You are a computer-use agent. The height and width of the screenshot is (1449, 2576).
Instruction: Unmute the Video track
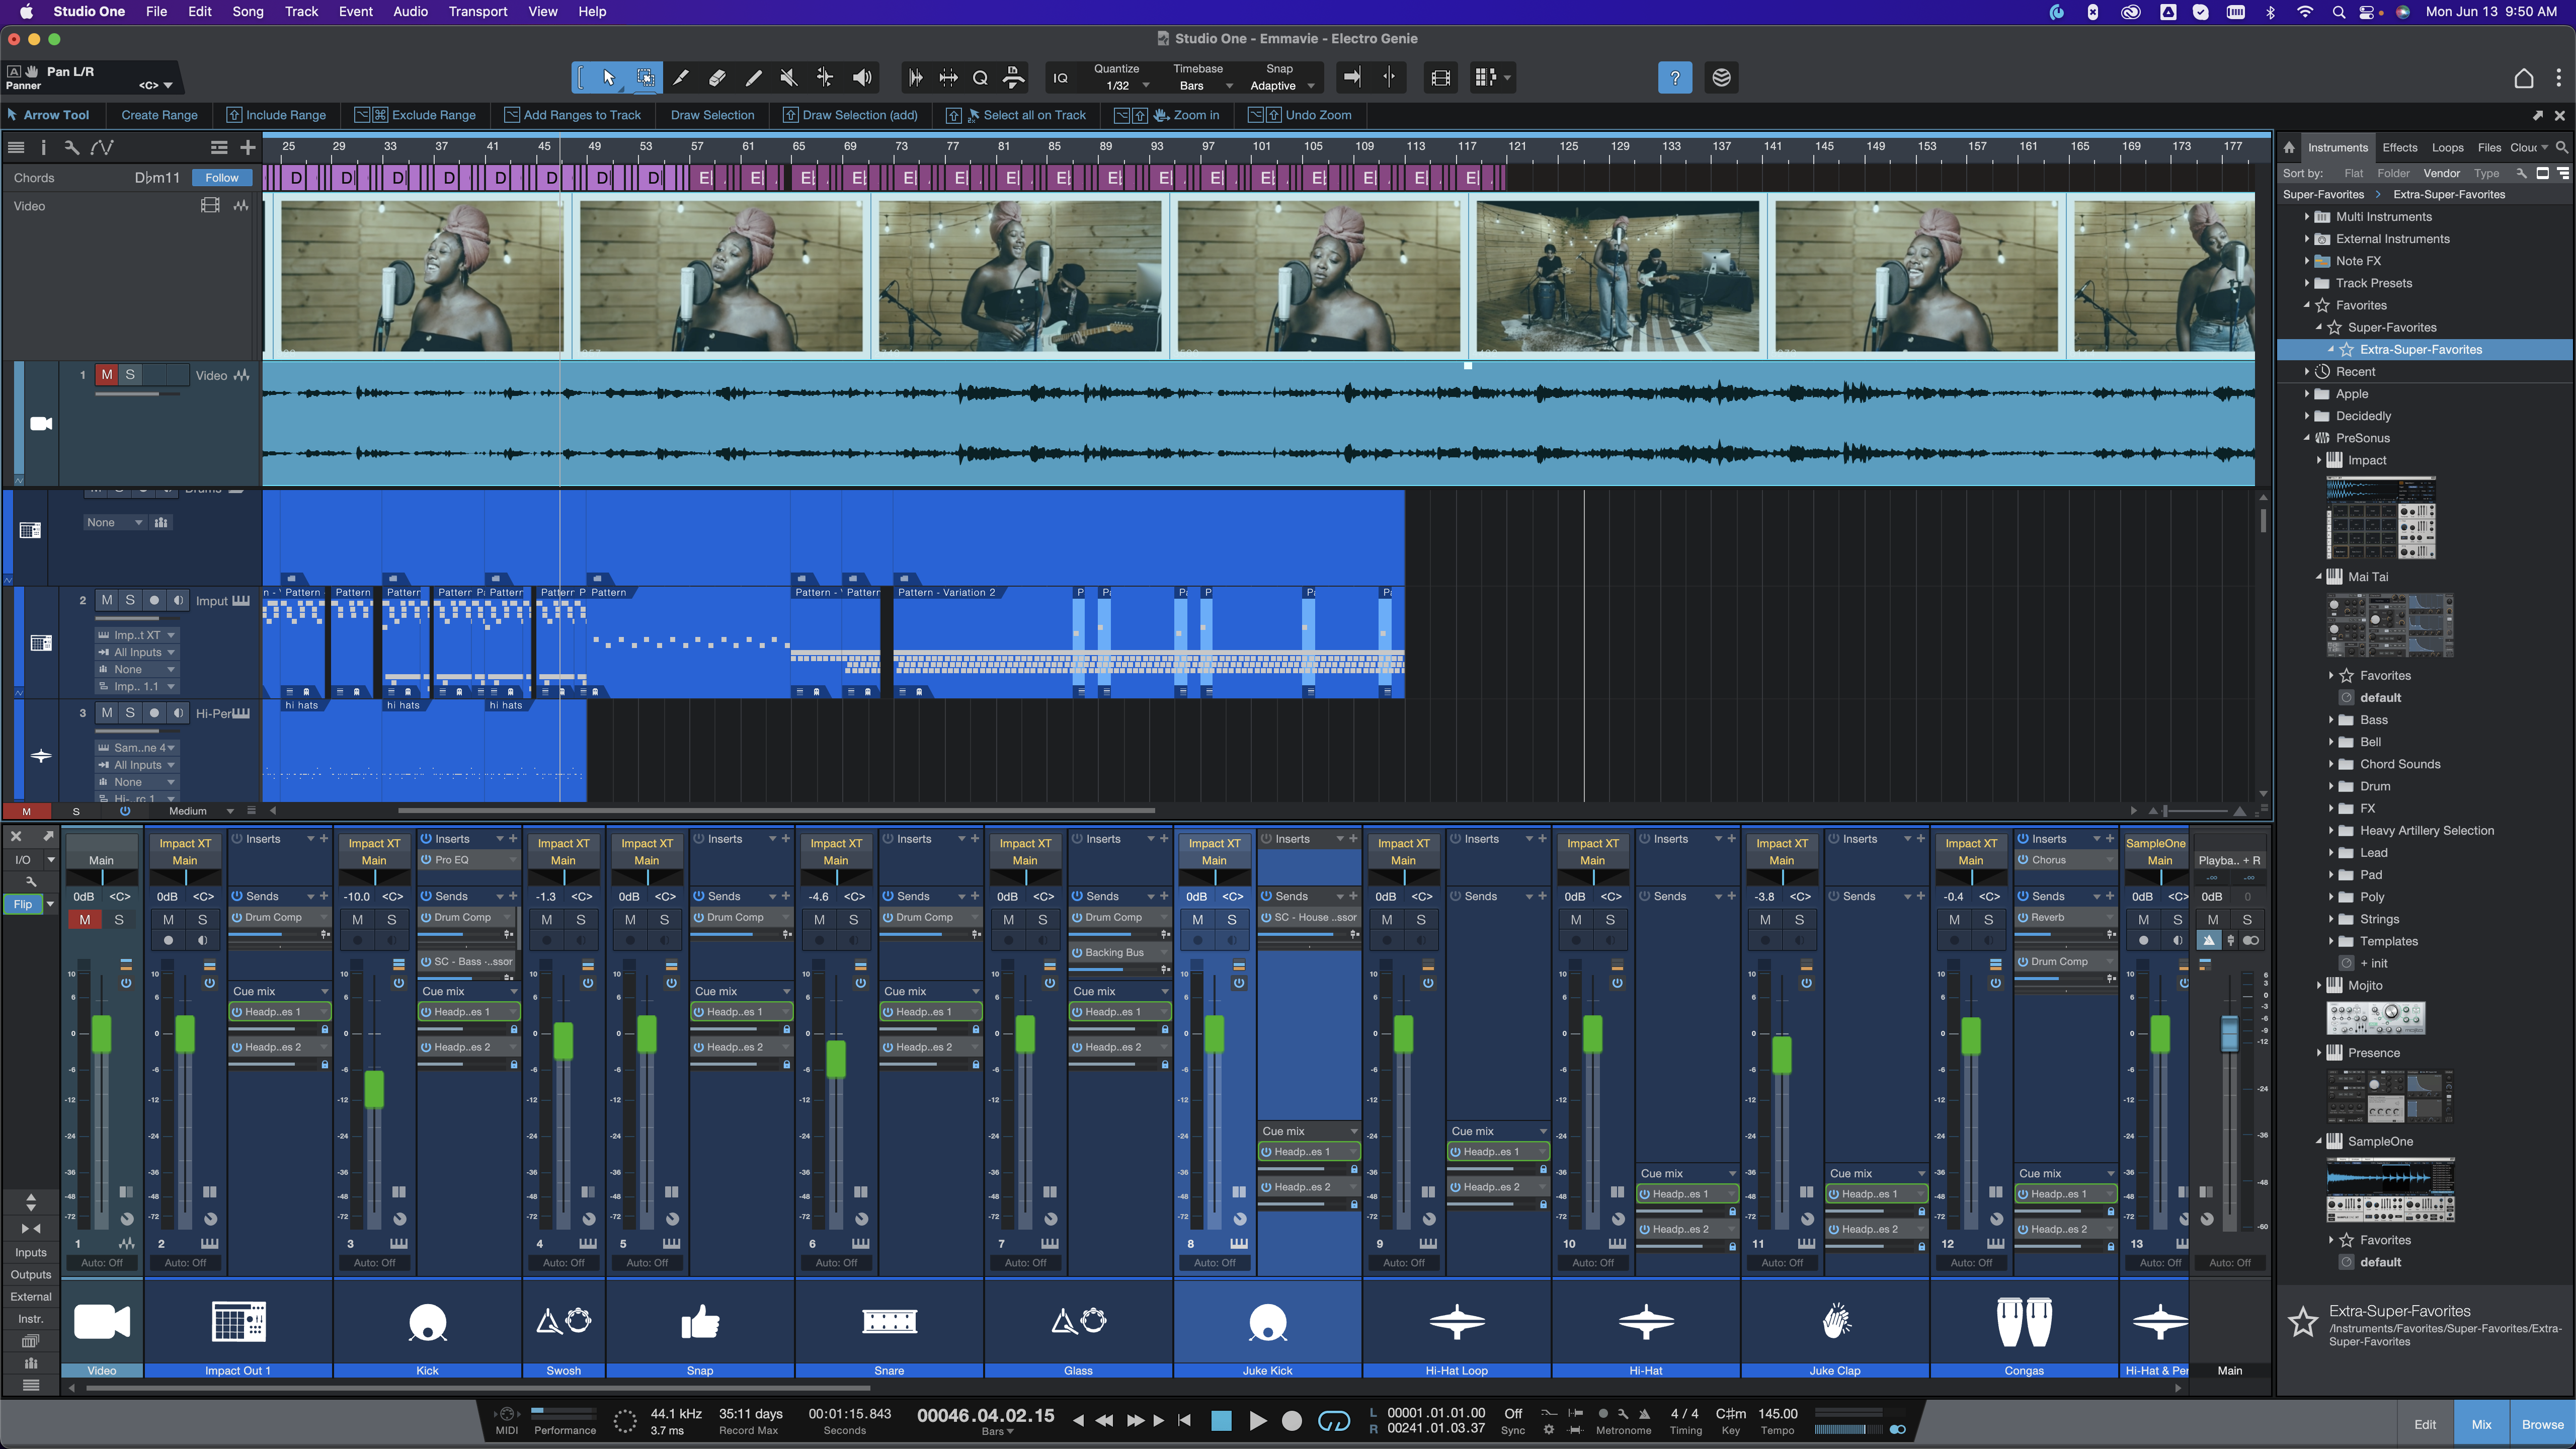click(106, 375)
